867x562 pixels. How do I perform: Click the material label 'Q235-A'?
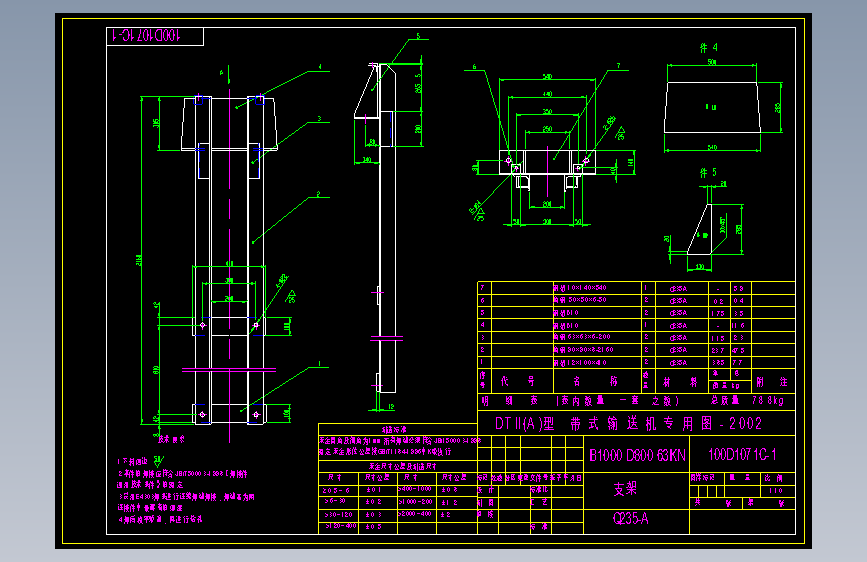(630, 518)
